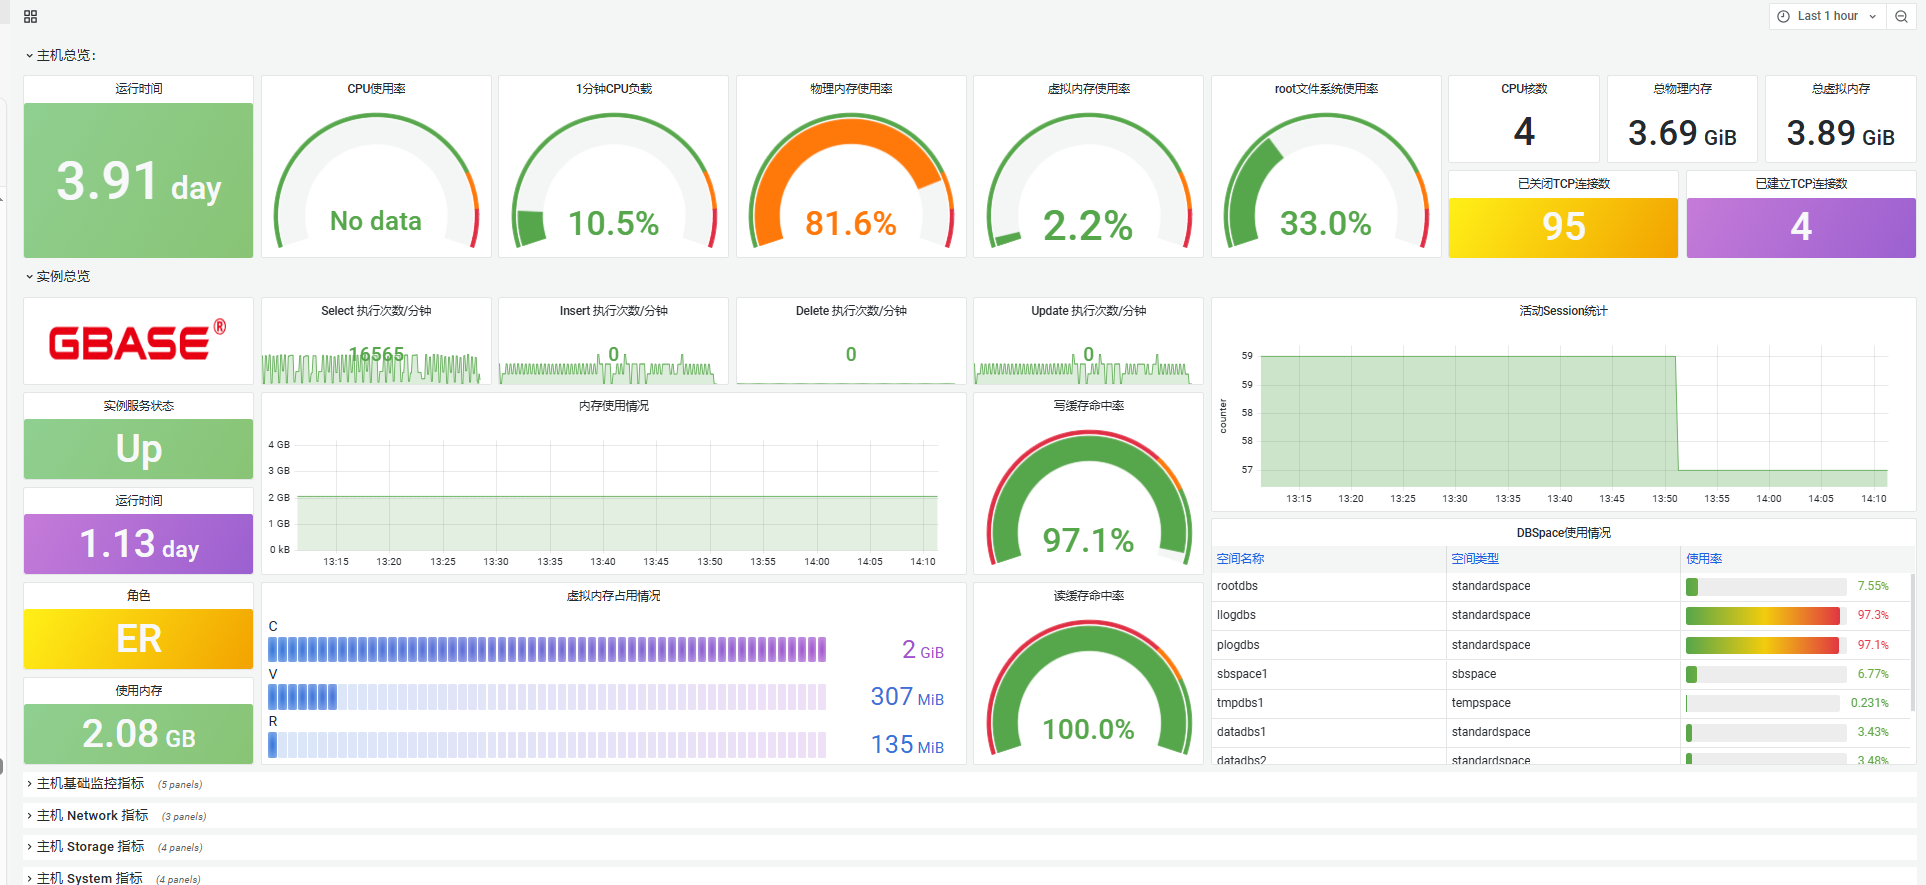The width and height of the screenshot is (1926, 885).
Task: Open the Last 1 hour time range dropdown
Action: [1827, 17]
